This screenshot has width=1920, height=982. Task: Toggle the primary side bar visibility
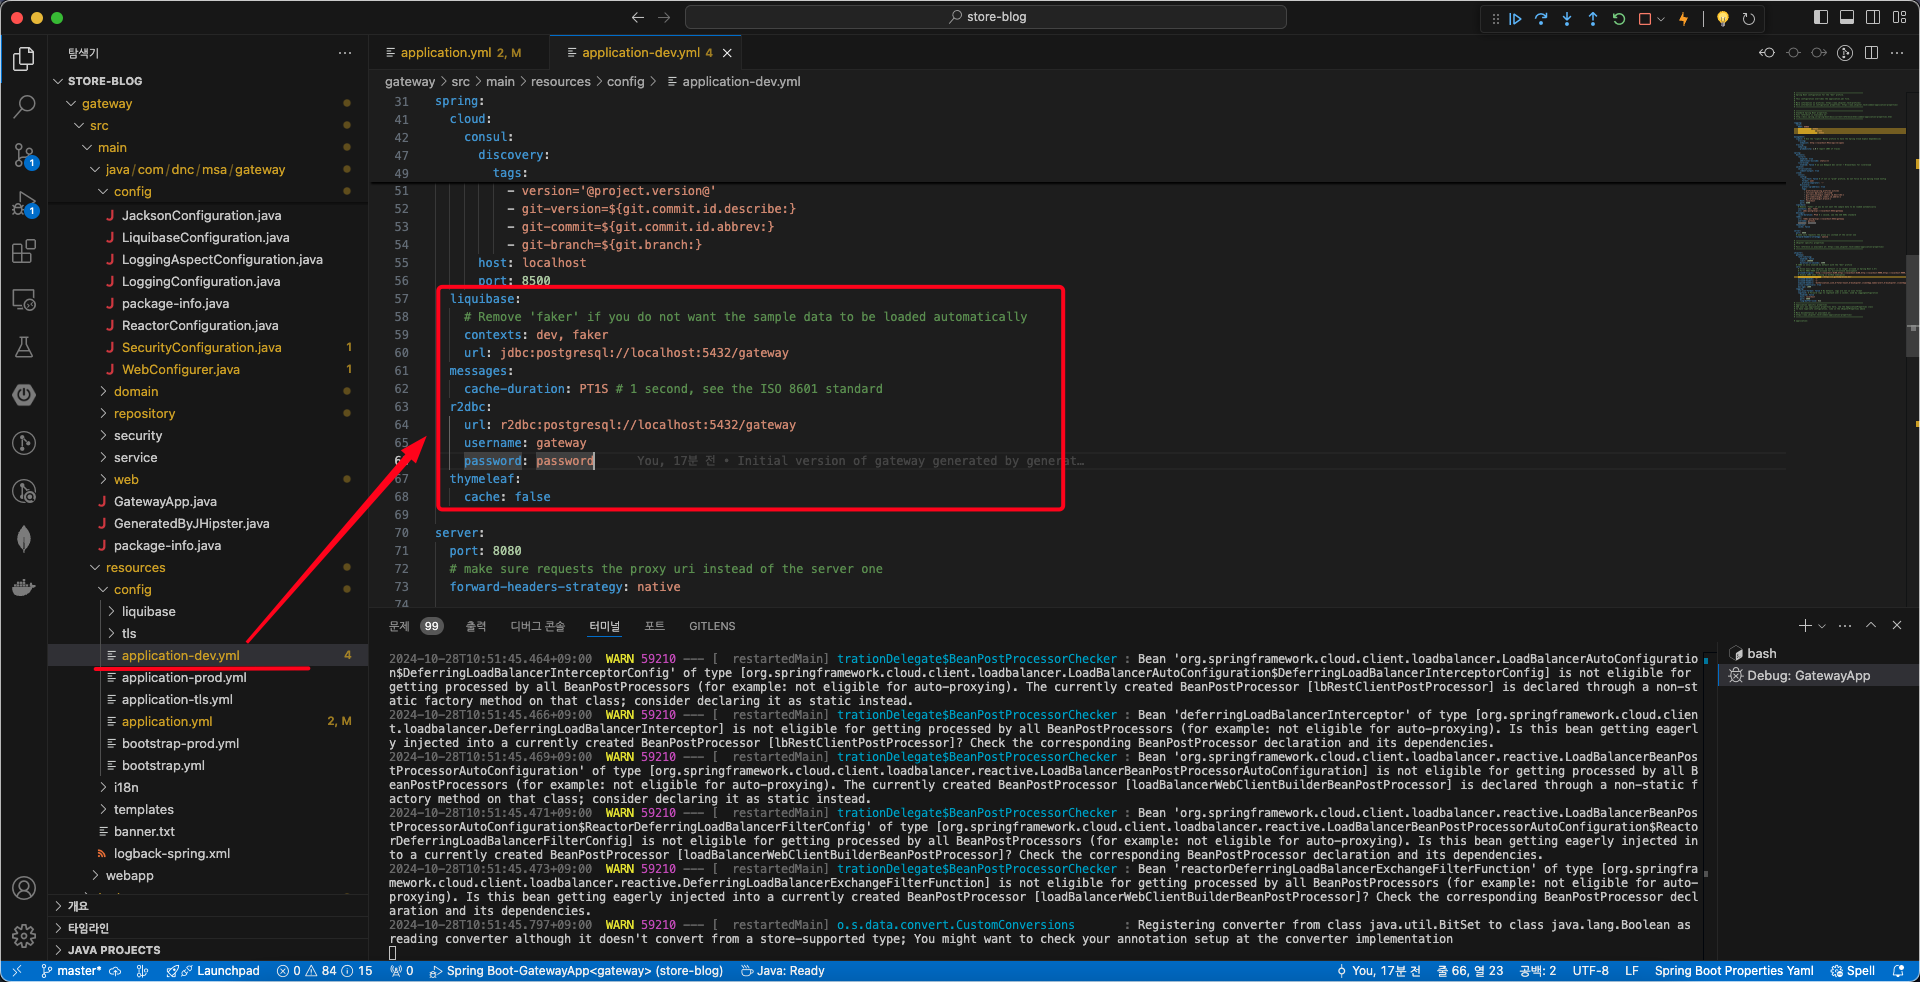coord(1821,17)
